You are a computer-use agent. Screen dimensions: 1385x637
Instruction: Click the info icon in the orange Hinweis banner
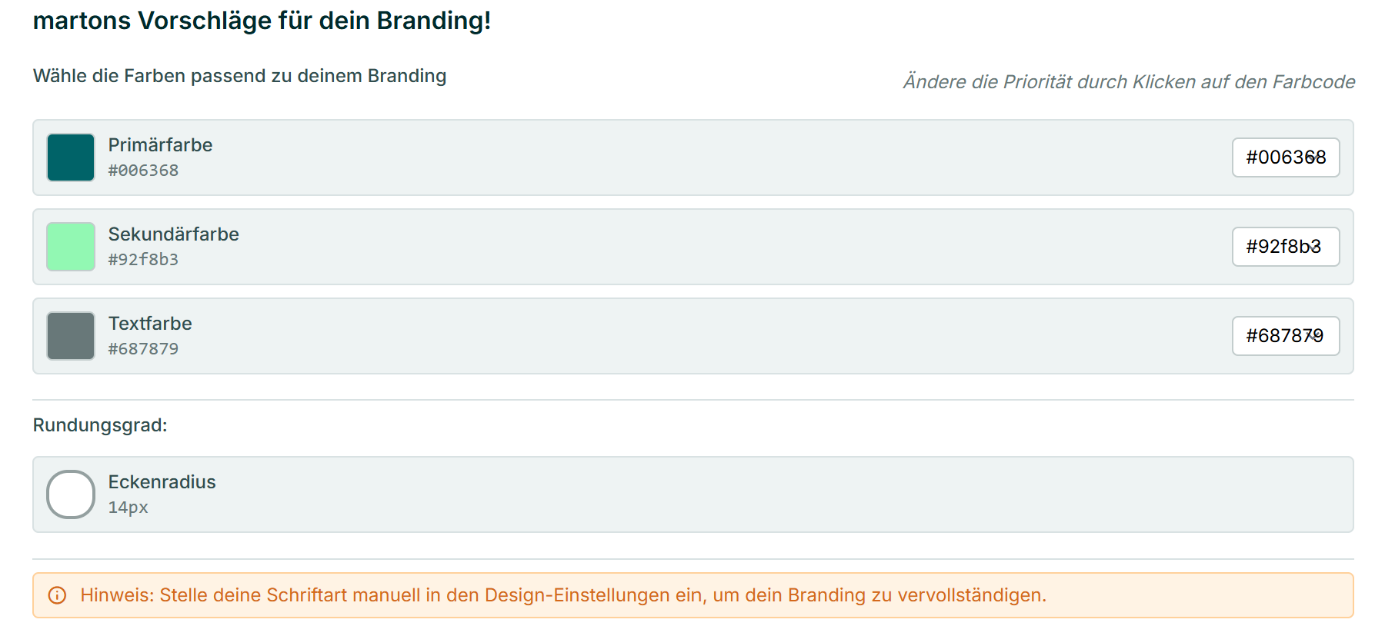click(57, 596)
